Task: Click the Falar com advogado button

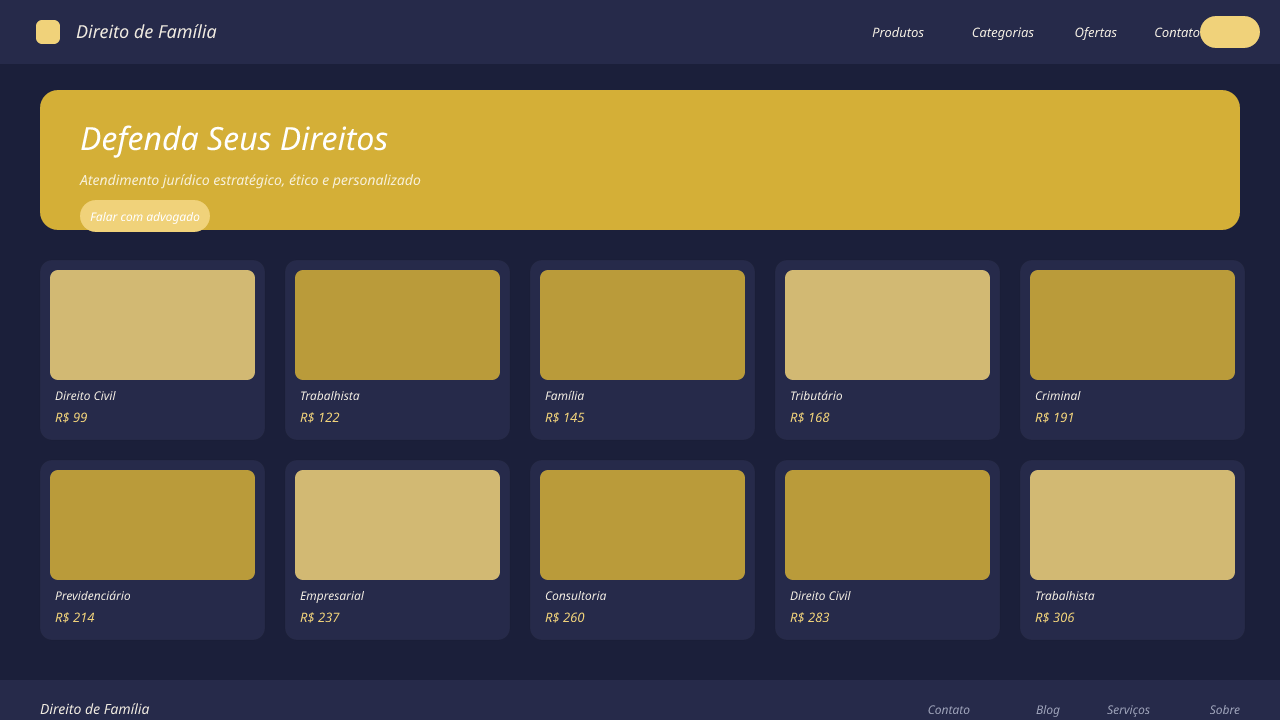Action: (x=145, y=216)
